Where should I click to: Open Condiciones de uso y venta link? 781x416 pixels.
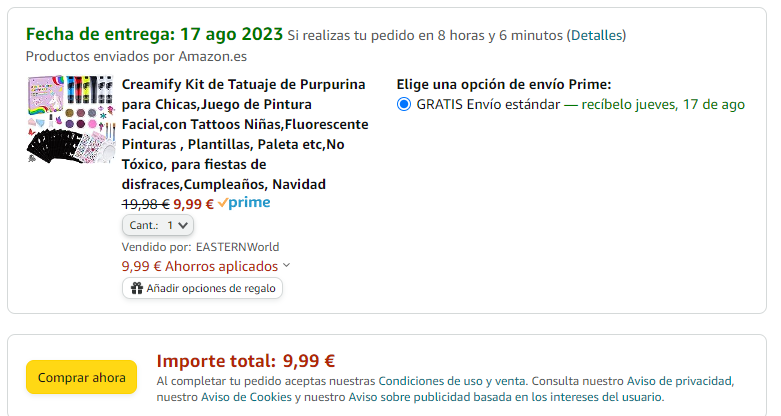tap(452, 381)
